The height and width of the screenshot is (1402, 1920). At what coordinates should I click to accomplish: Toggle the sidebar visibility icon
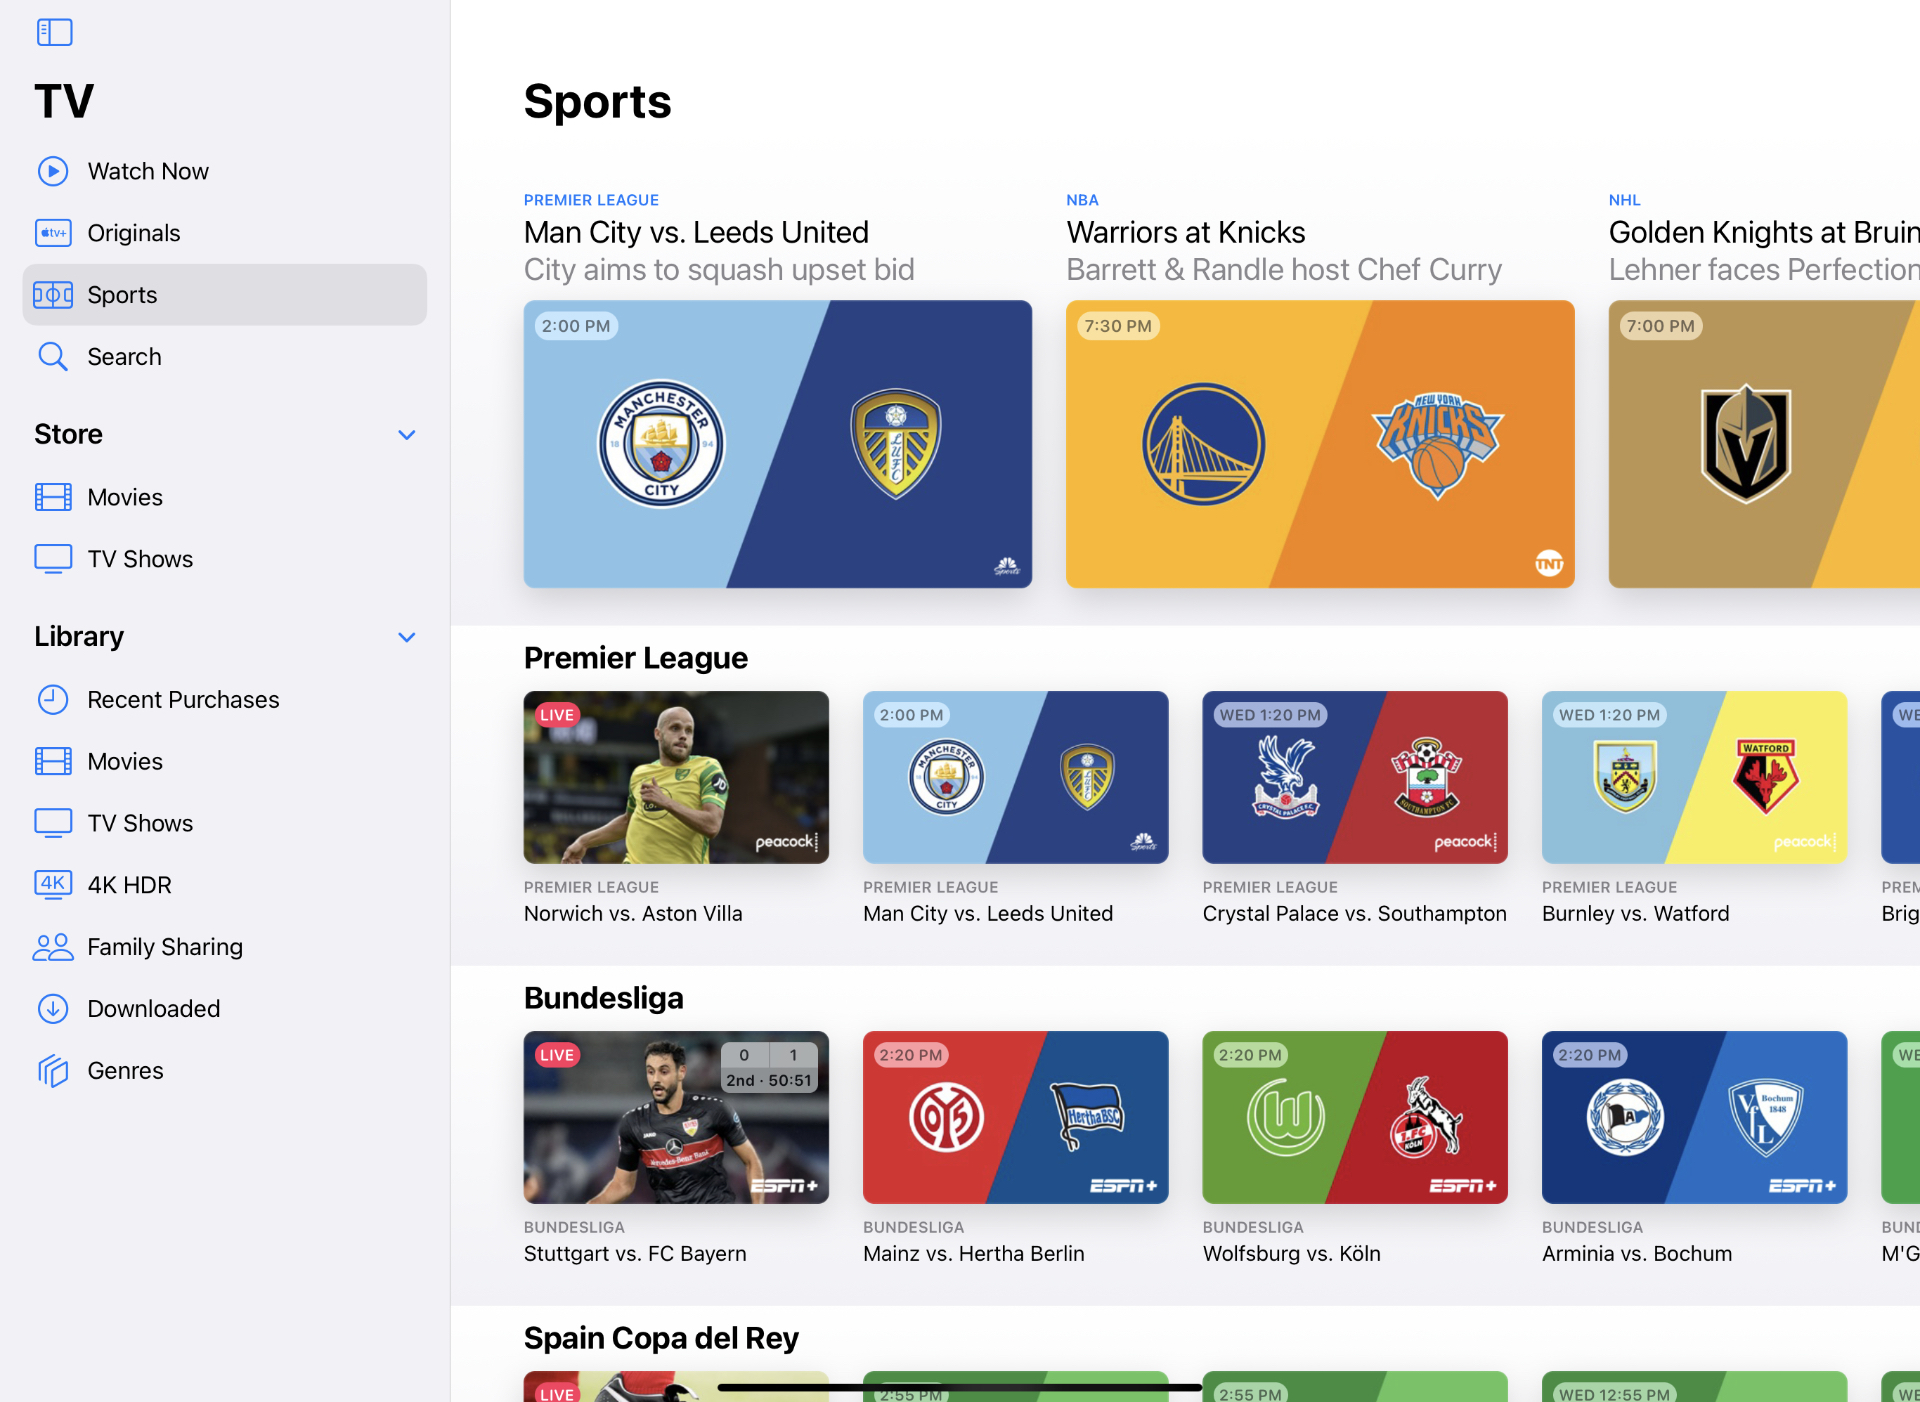[54, 32]
